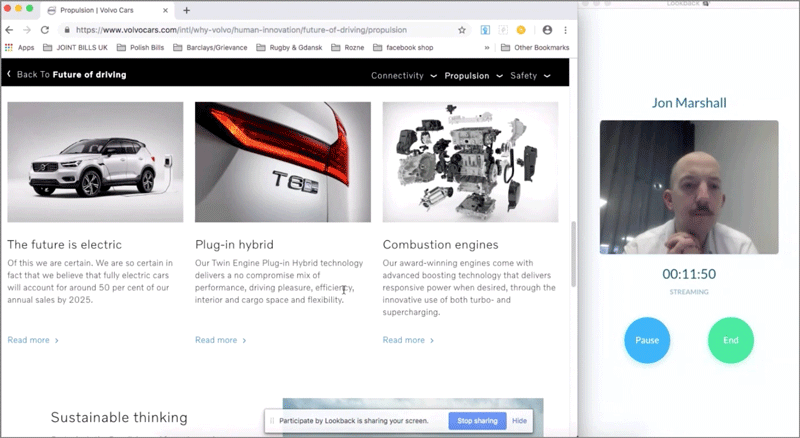Expand the Connectivity dropdown

404,76
